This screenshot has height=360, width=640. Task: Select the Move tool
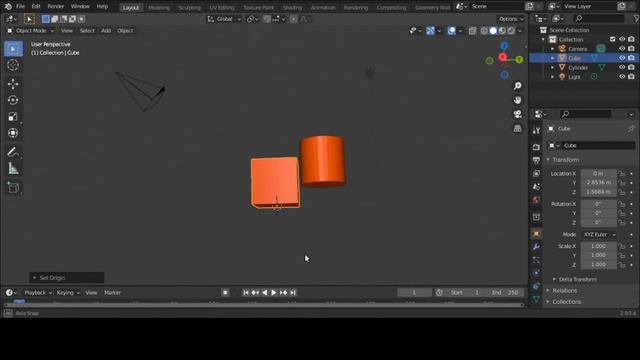coord(13,84)
